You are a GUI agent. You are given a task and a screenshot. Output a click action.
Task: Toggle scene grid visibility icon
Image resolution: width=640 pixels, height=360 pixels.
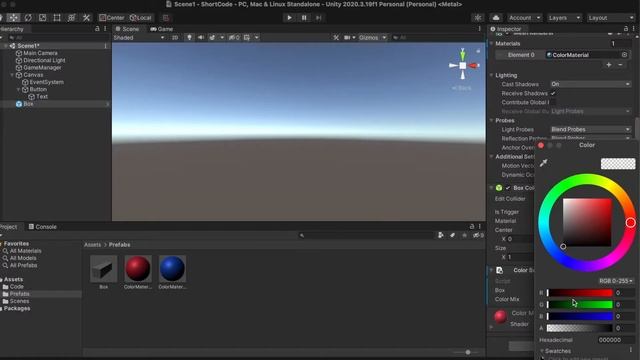(x=247, y=38)
